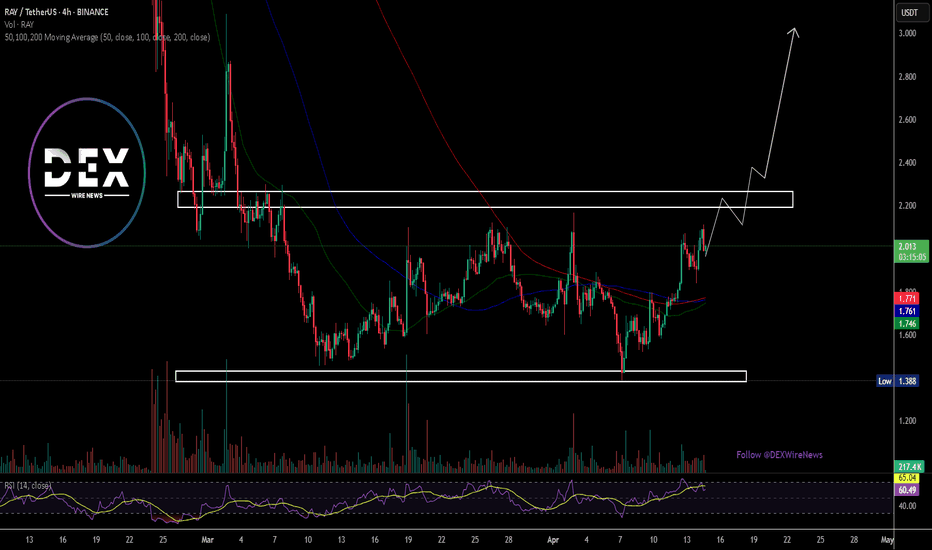Click the 40.00 RSI axis label
The width and height of the screenshot is (932, 550).
907,506
